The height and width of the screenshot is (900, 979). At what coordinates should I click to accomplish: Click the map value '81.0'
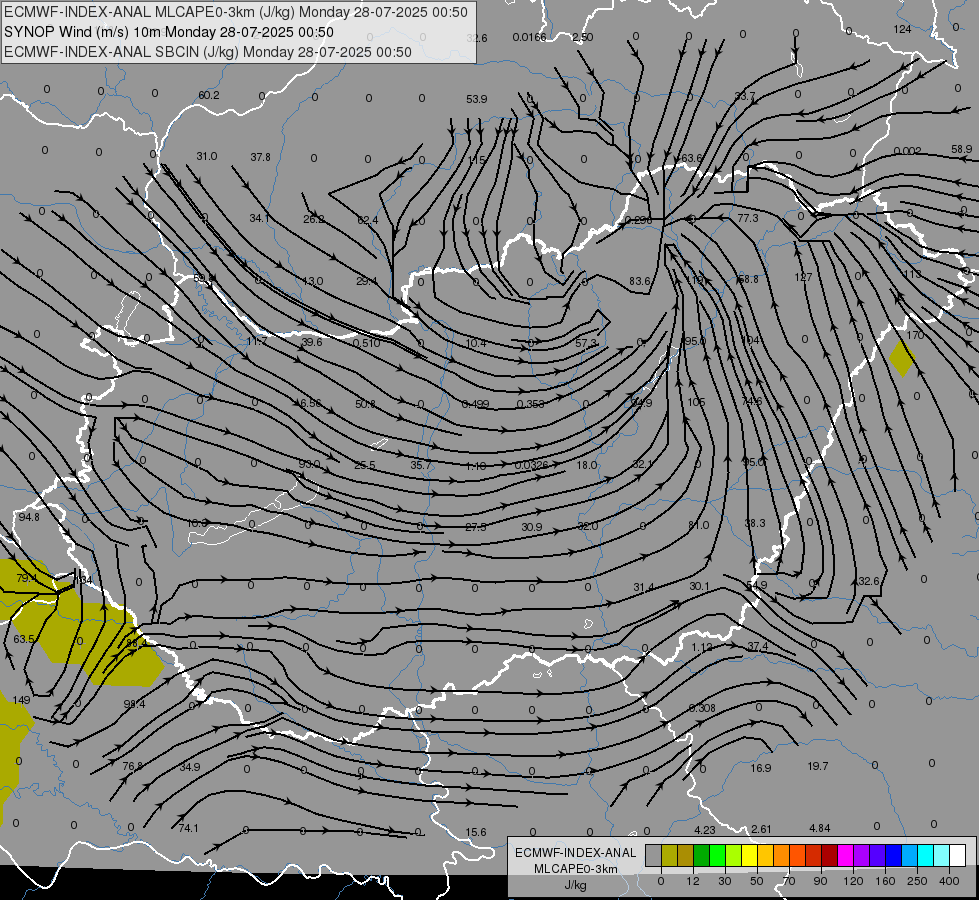[699, 525]
